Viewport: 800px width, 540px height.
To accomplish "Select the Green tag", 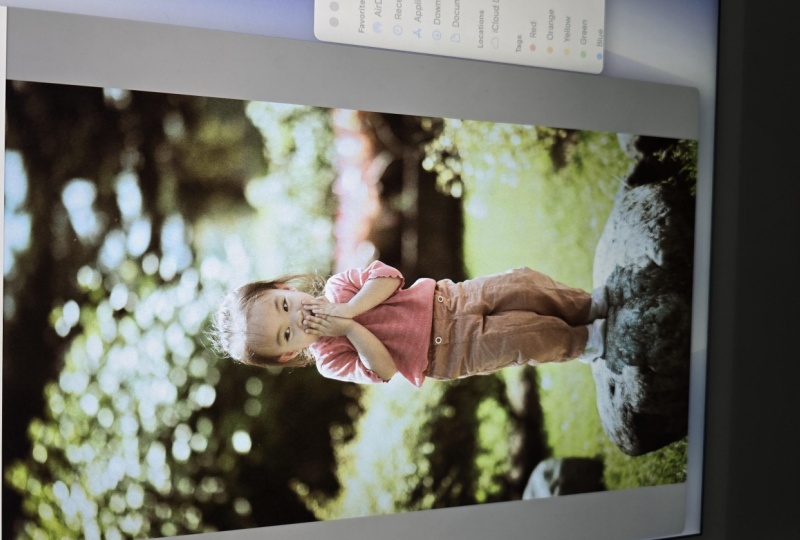I will tap(583, 39).
